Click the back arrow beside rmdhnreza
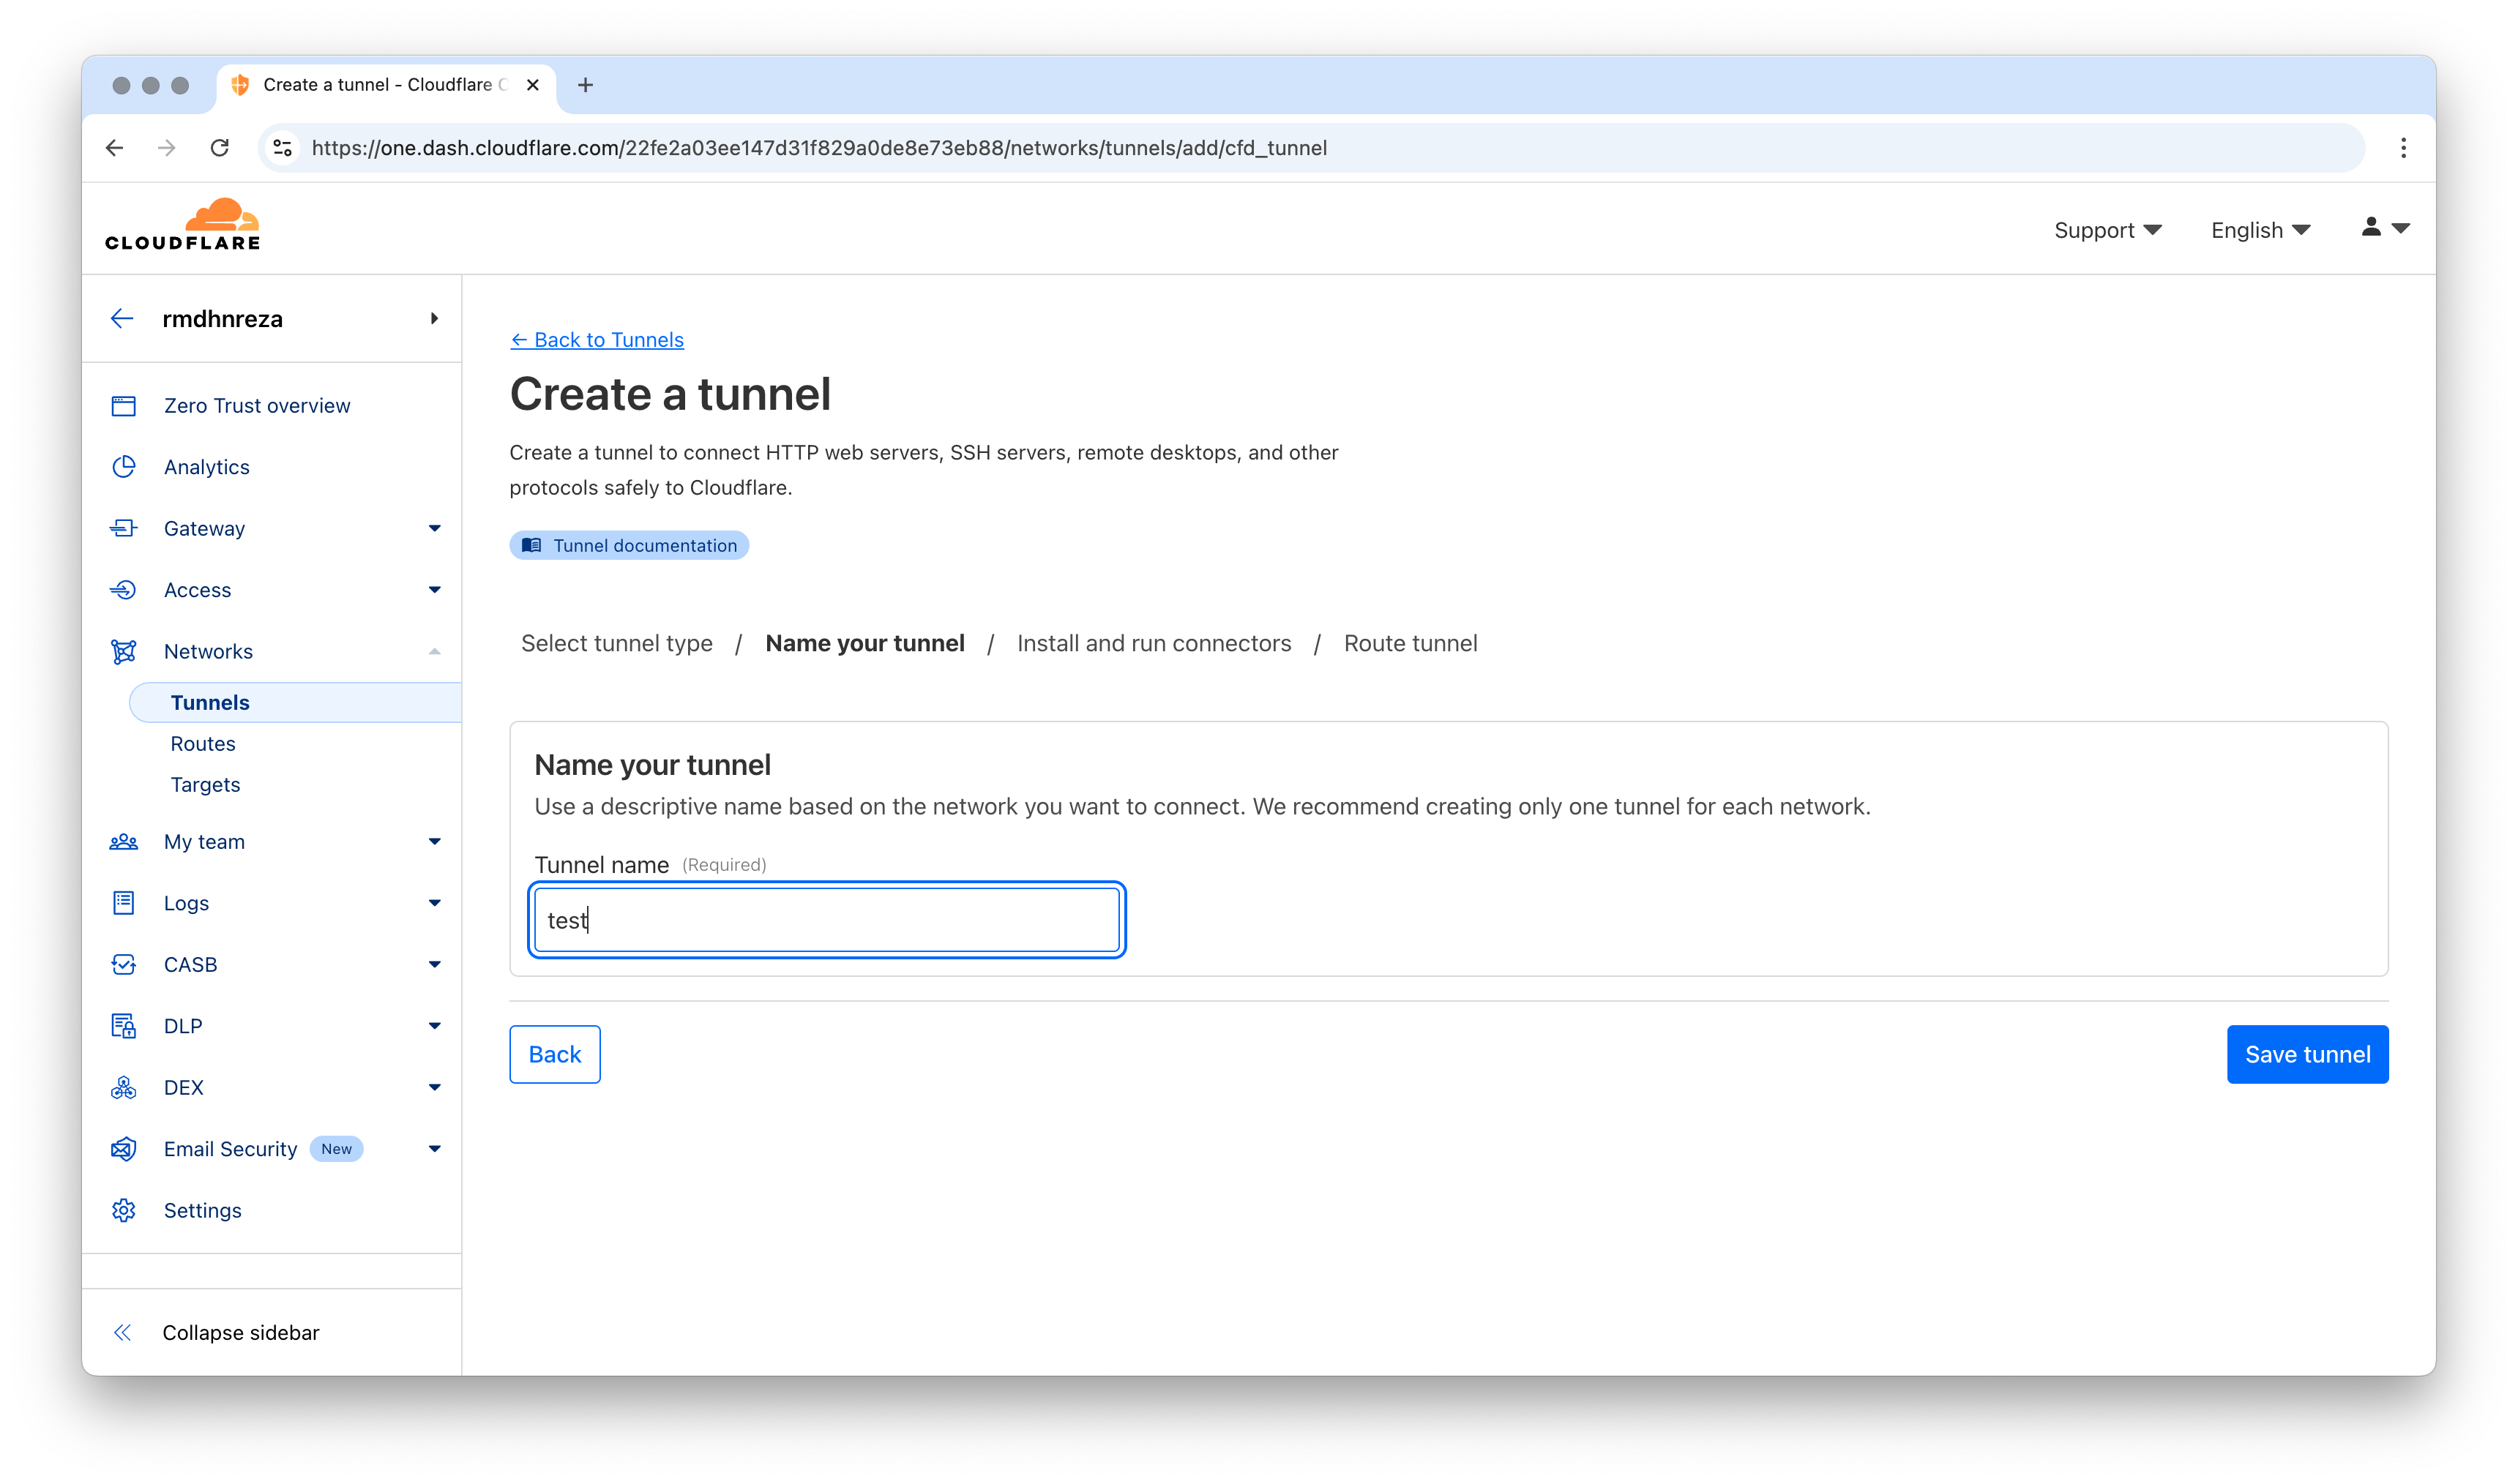This screenshot has height=1484, width=2518. 122,318
